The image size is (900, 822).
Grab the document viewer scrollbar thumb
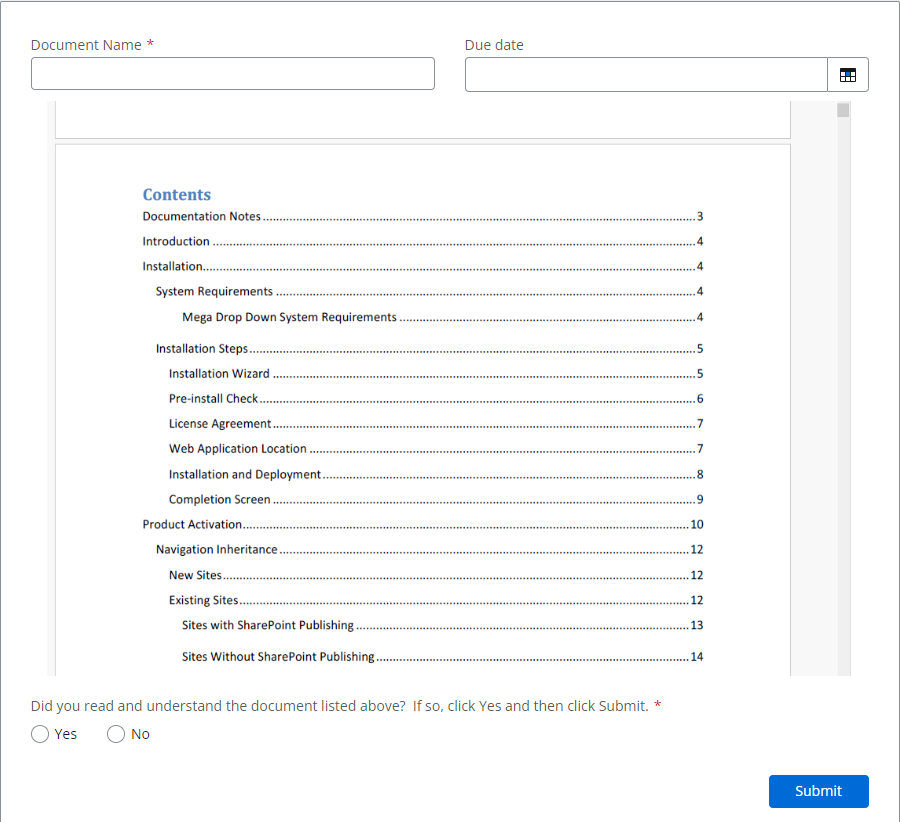(843, 110)
